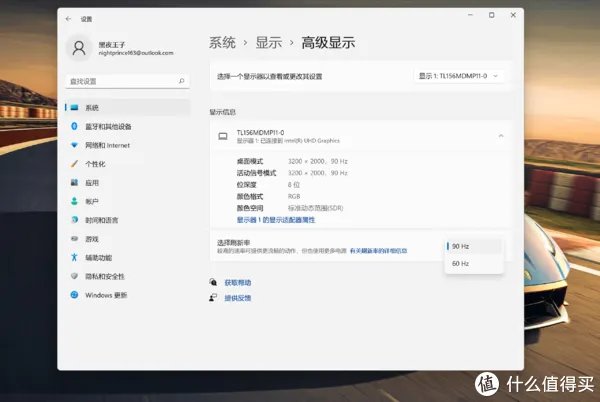Click the RGB color format value
This screenshot has height=402, width=600.
(x=294, y=196)
